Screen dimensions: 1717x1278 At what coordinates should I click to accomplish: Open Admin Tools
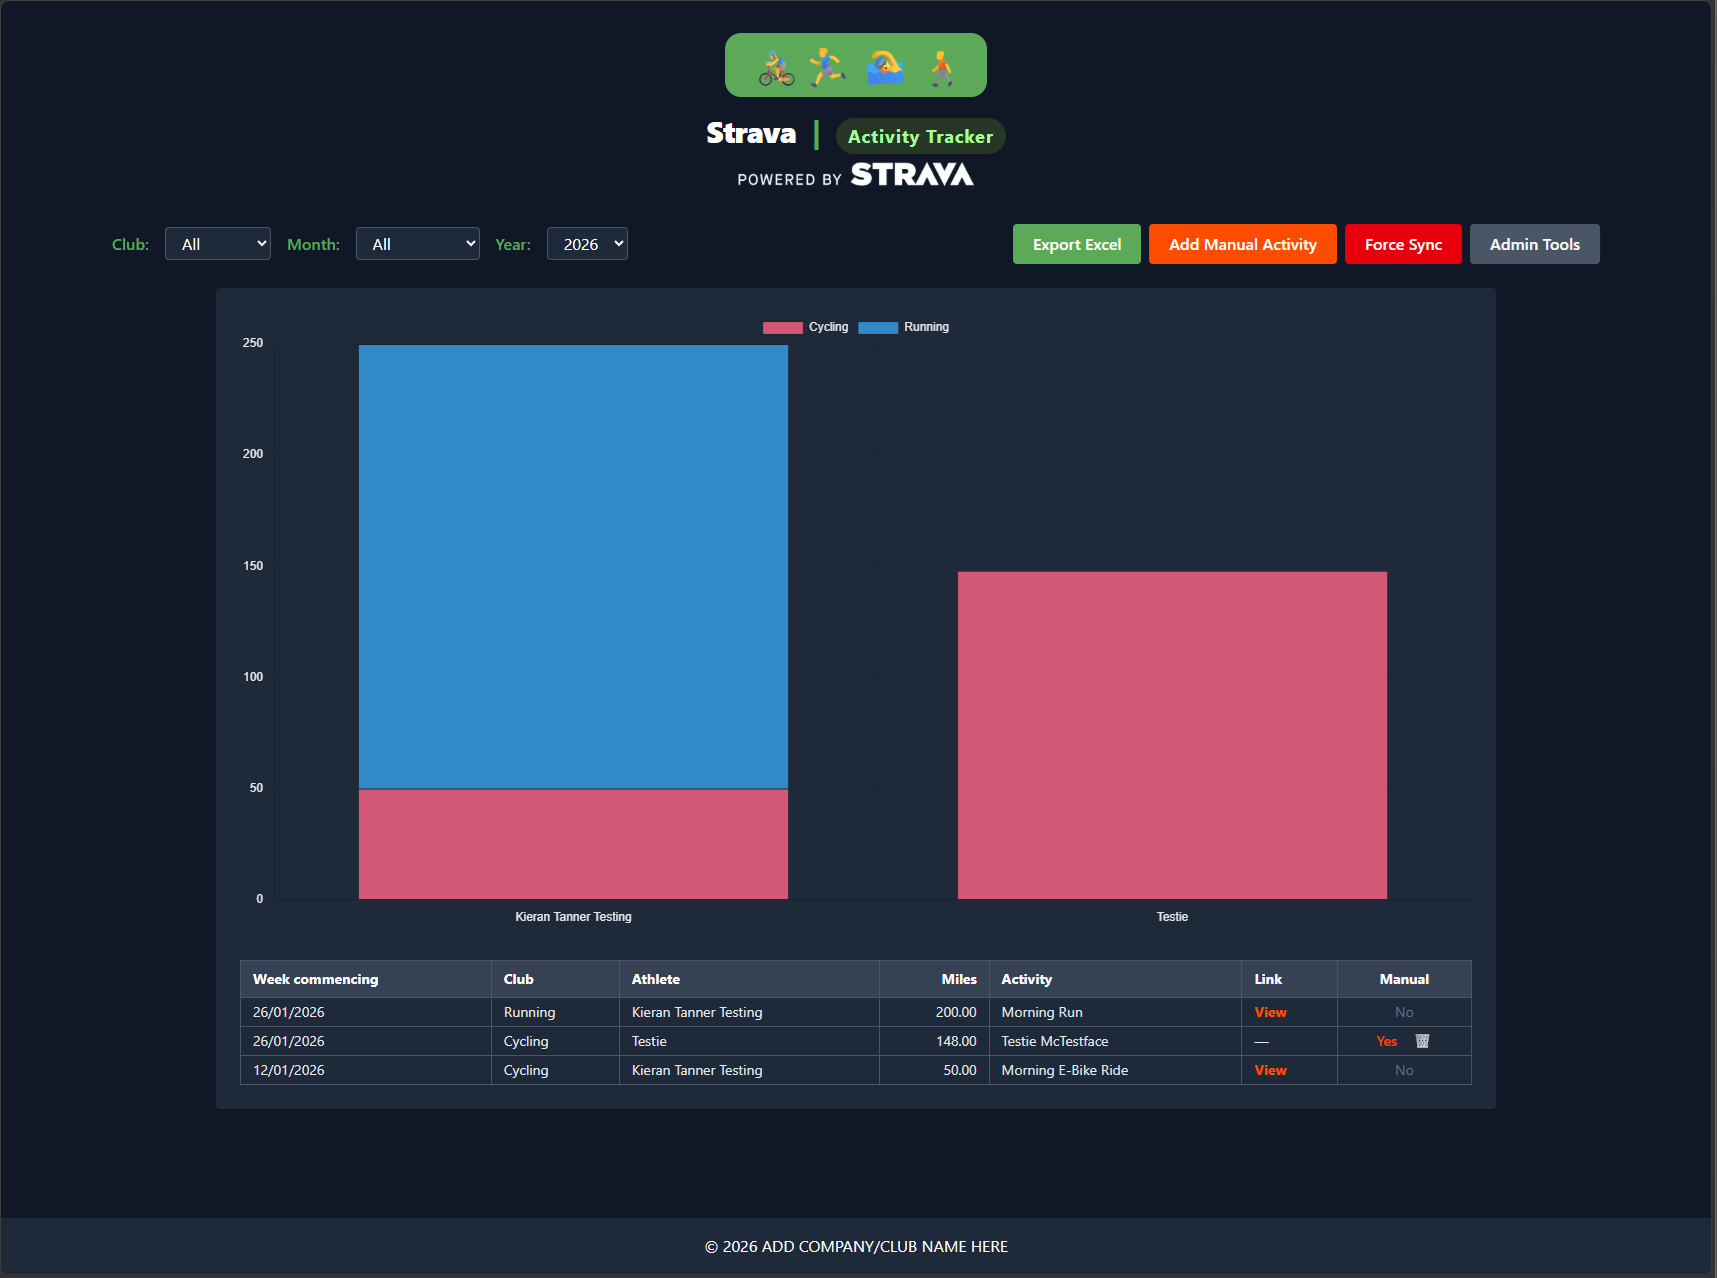[1535, 244]
